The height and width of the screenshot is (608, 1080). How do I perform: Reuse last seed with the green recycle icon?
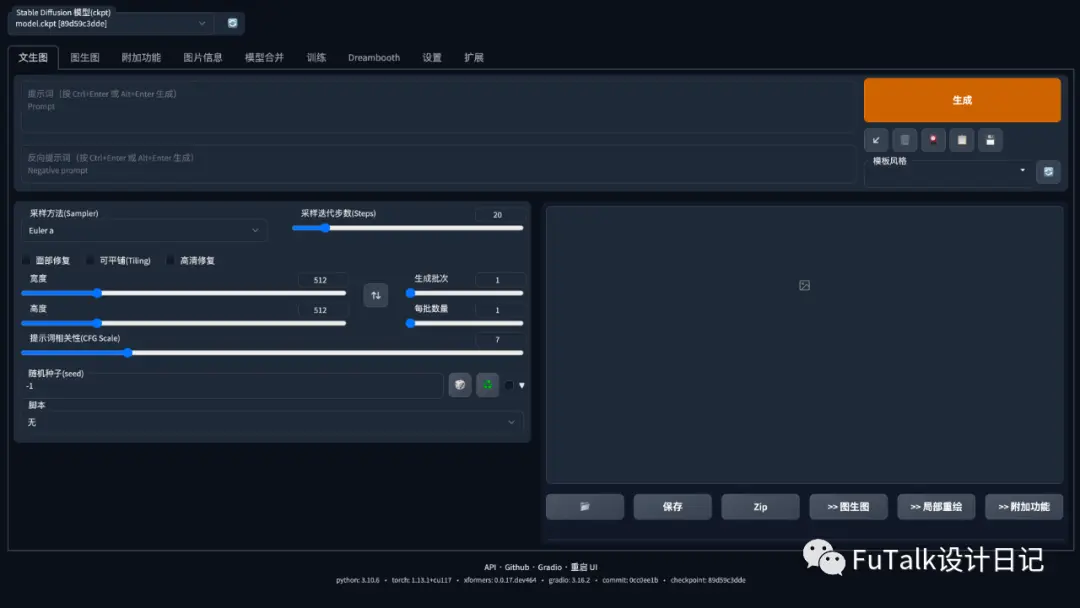488,385
